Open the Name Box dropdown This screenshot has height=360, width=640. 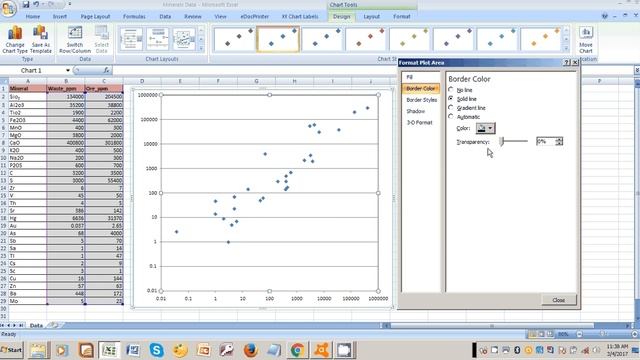(68, 71)
